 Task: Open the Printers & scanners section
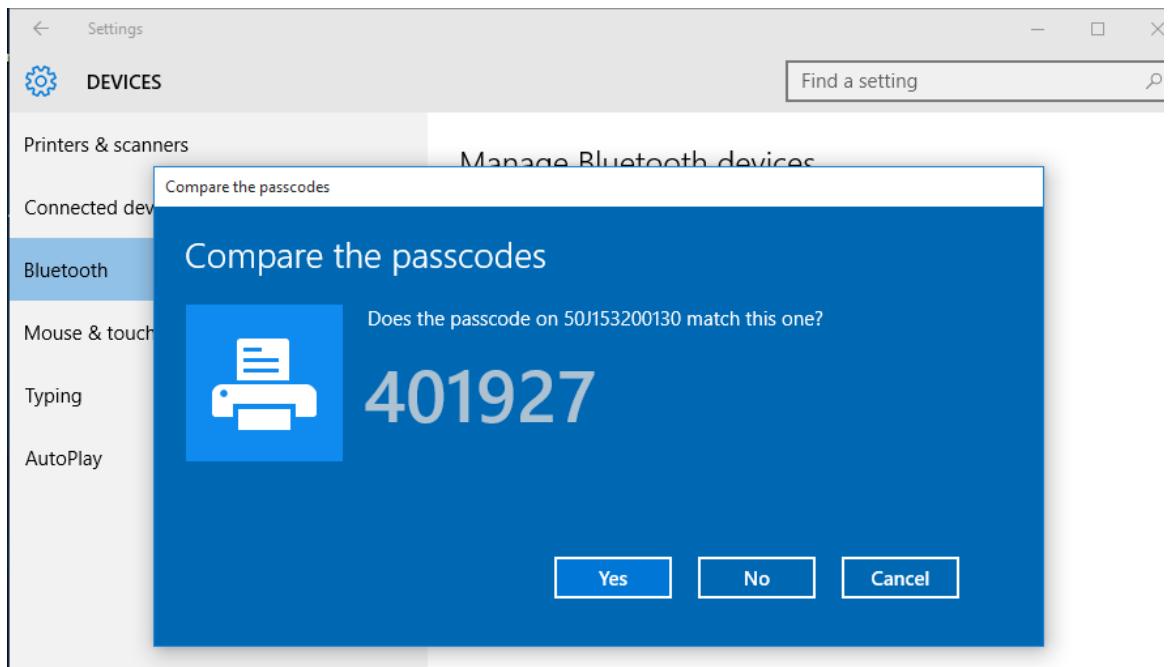click(x=106, y=145)
